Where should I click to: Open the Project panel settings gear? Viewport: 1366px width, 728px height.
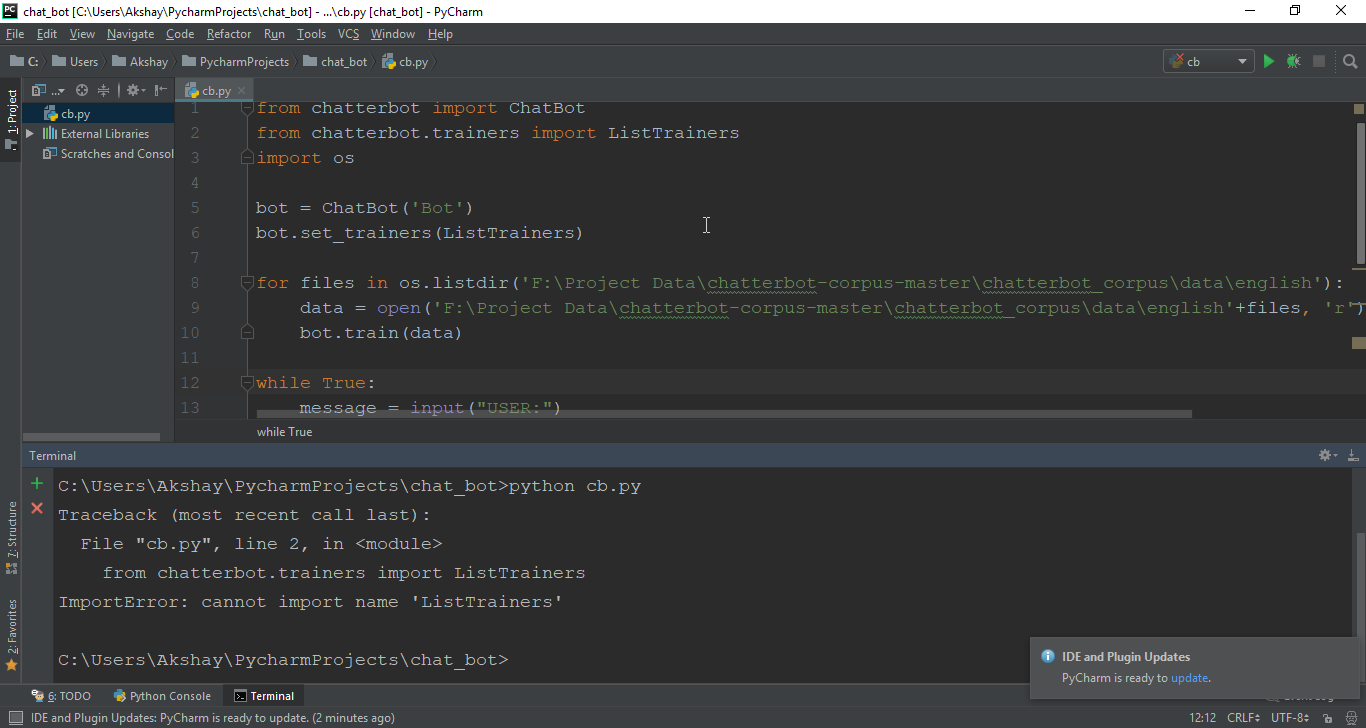tap(132, 90)
